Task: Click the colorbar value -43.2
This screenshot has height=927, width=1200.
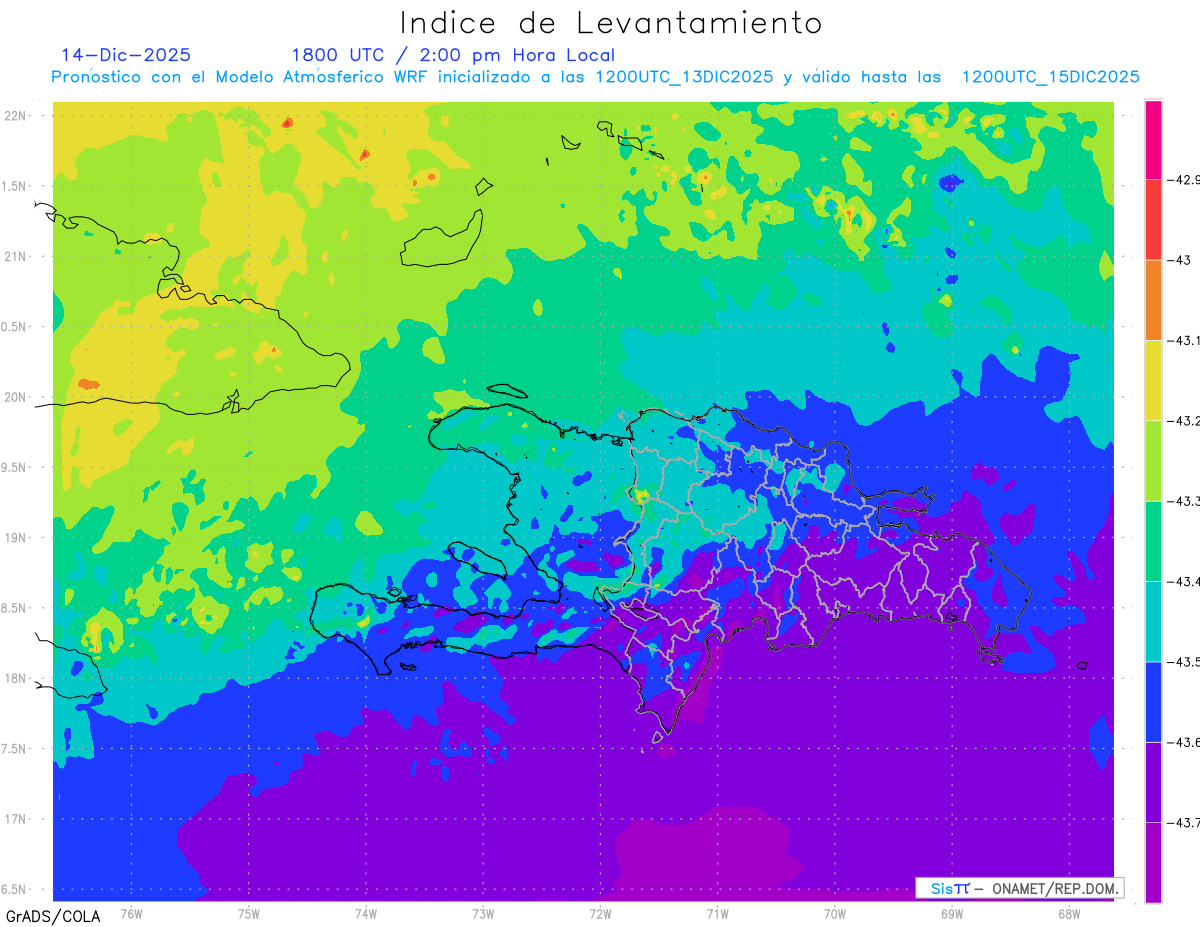Action: point(1183,420)
